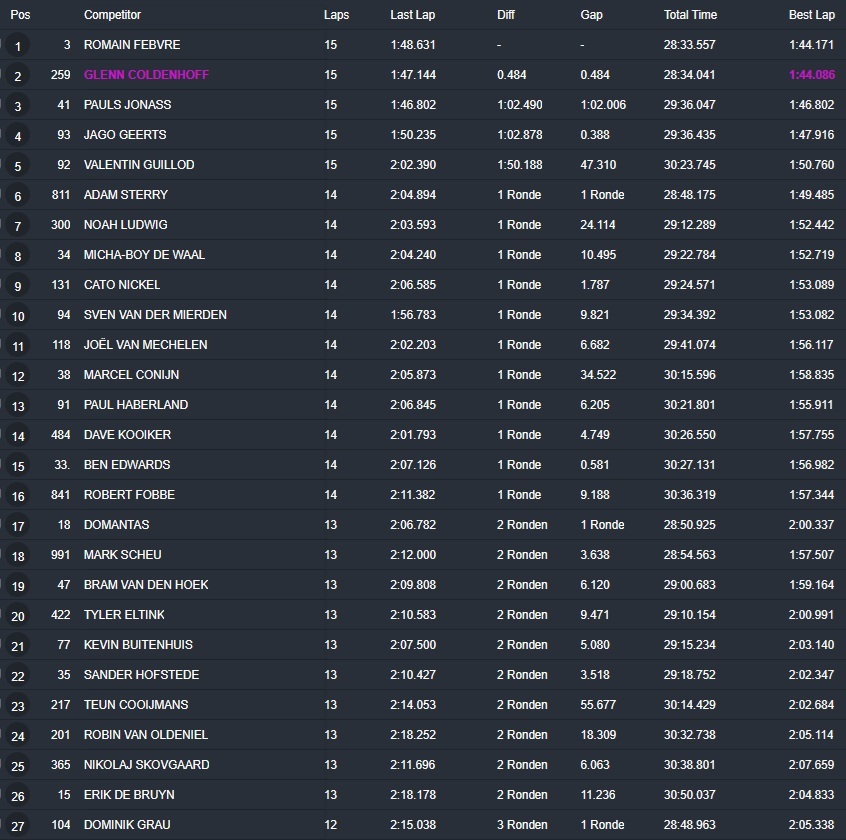
Task: Sort by the Best Lap column header
Action: [x=811, y=15]
